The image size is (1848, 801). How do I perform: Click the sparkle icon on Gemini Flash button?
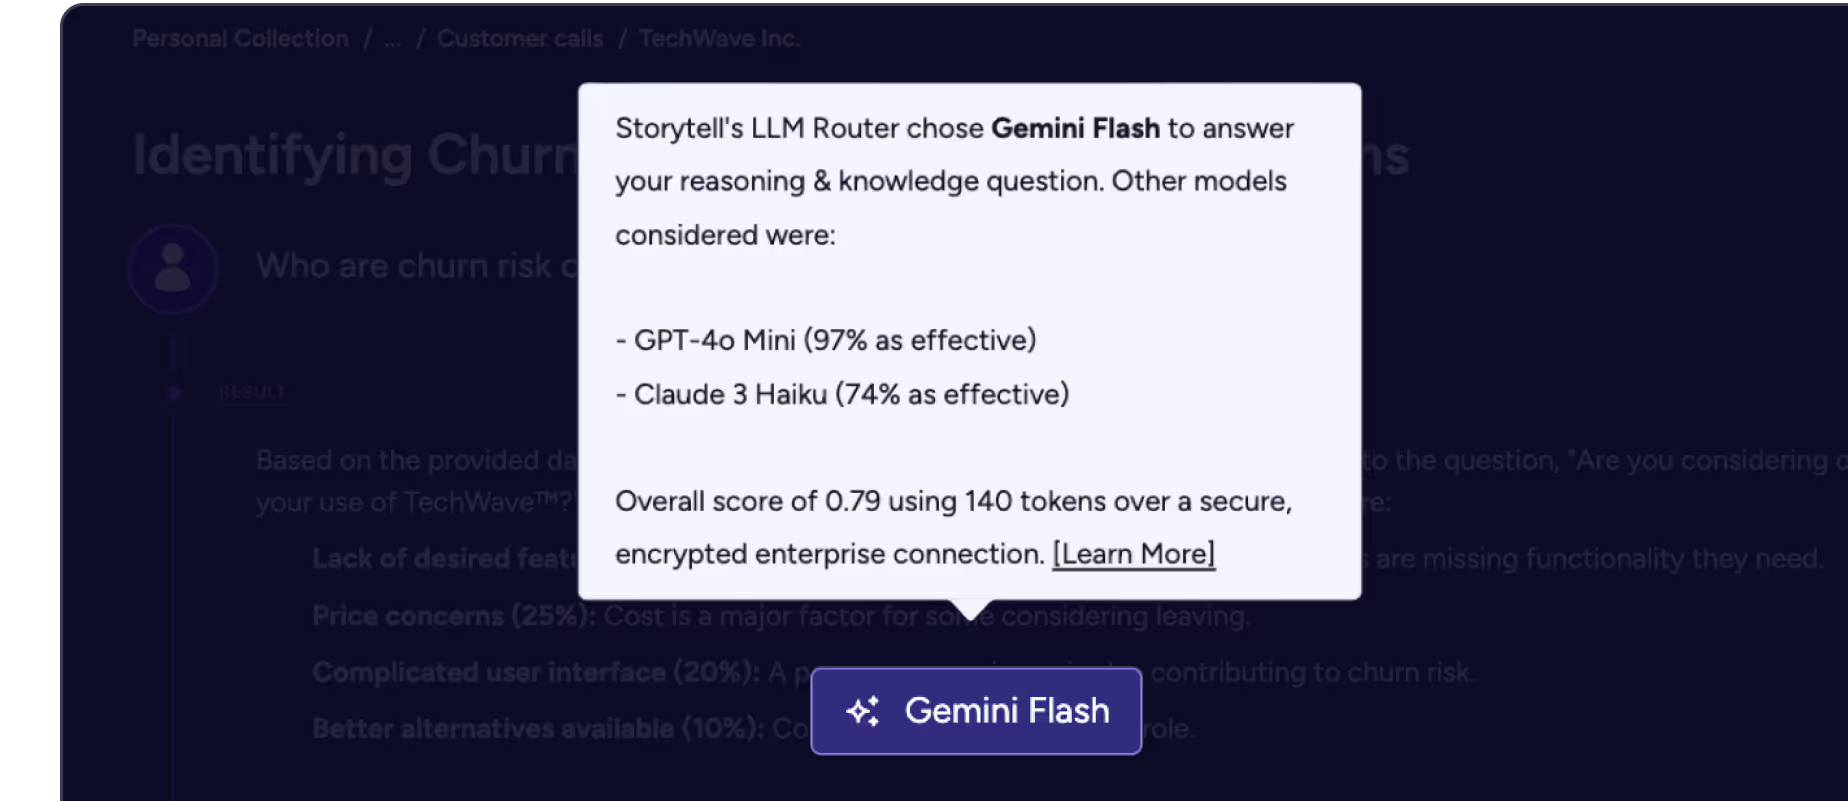pyautogui.click(x=863, y=711)
